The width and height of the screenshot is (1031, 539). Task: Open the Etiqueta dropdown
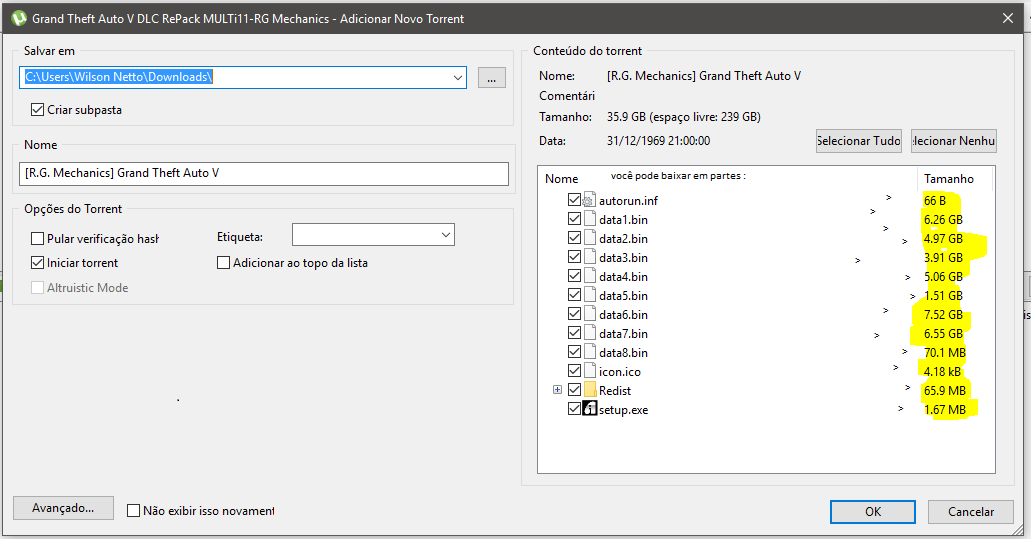[x=445, y=235]
